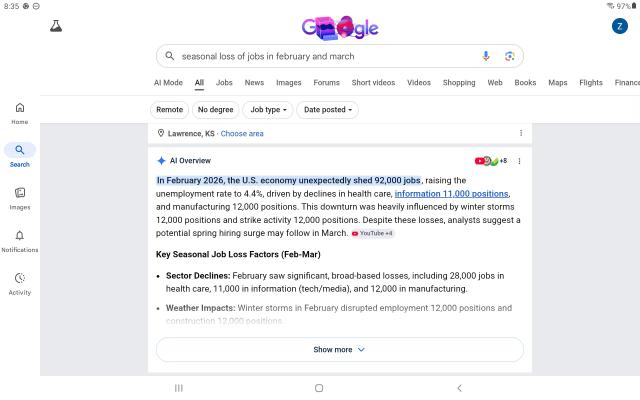Open Search Labs flask icon

point(56,26)
